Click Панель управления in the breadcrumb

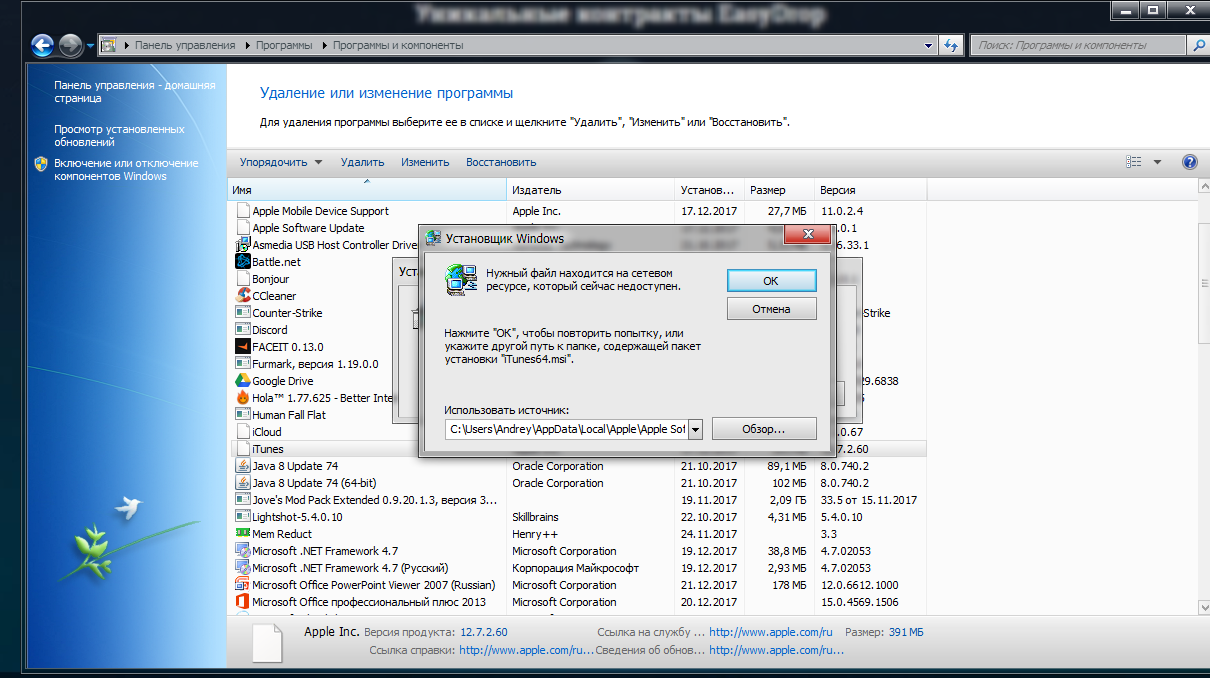[185, 45]
